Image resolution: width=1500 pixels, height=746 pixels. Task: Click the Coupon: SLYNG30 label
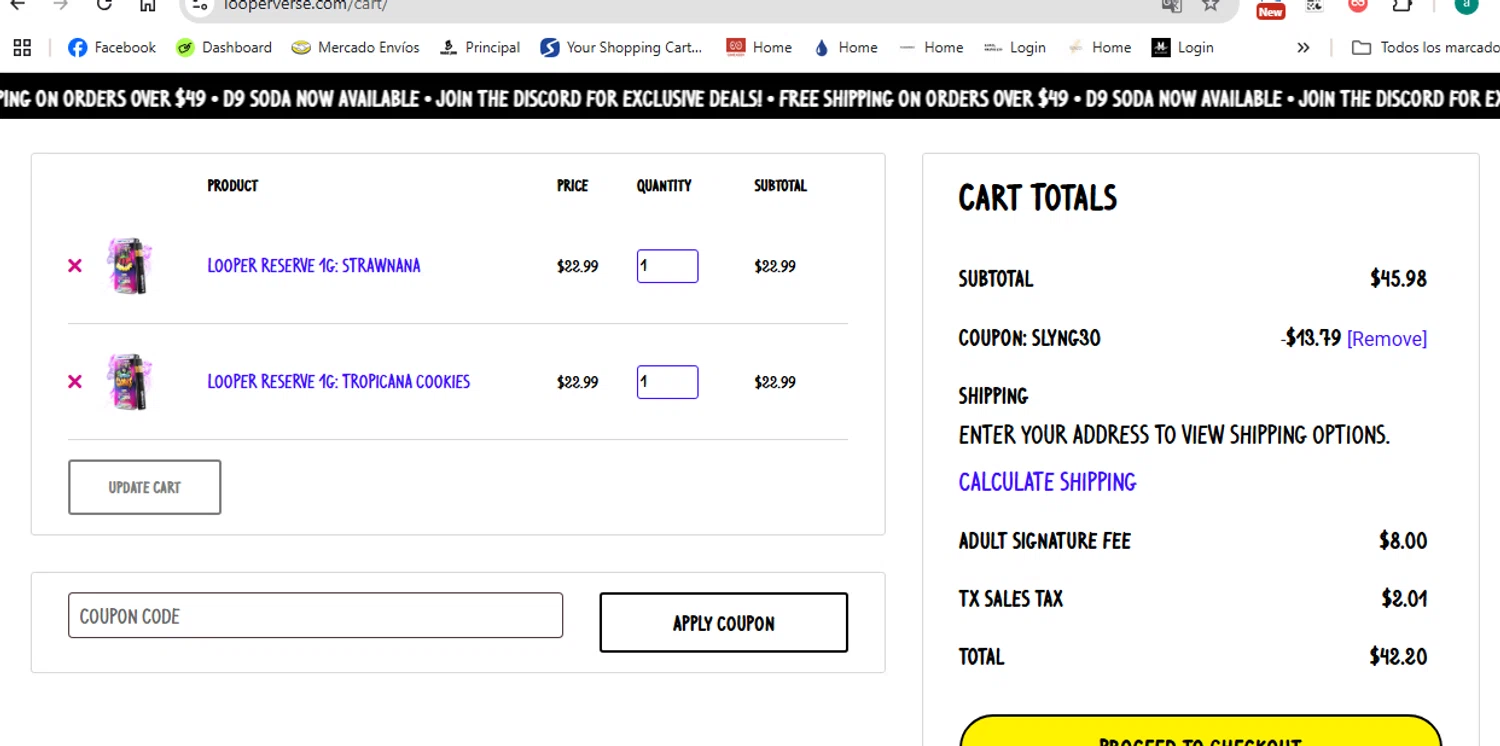pyautogui.click(x=1029, y=338)
